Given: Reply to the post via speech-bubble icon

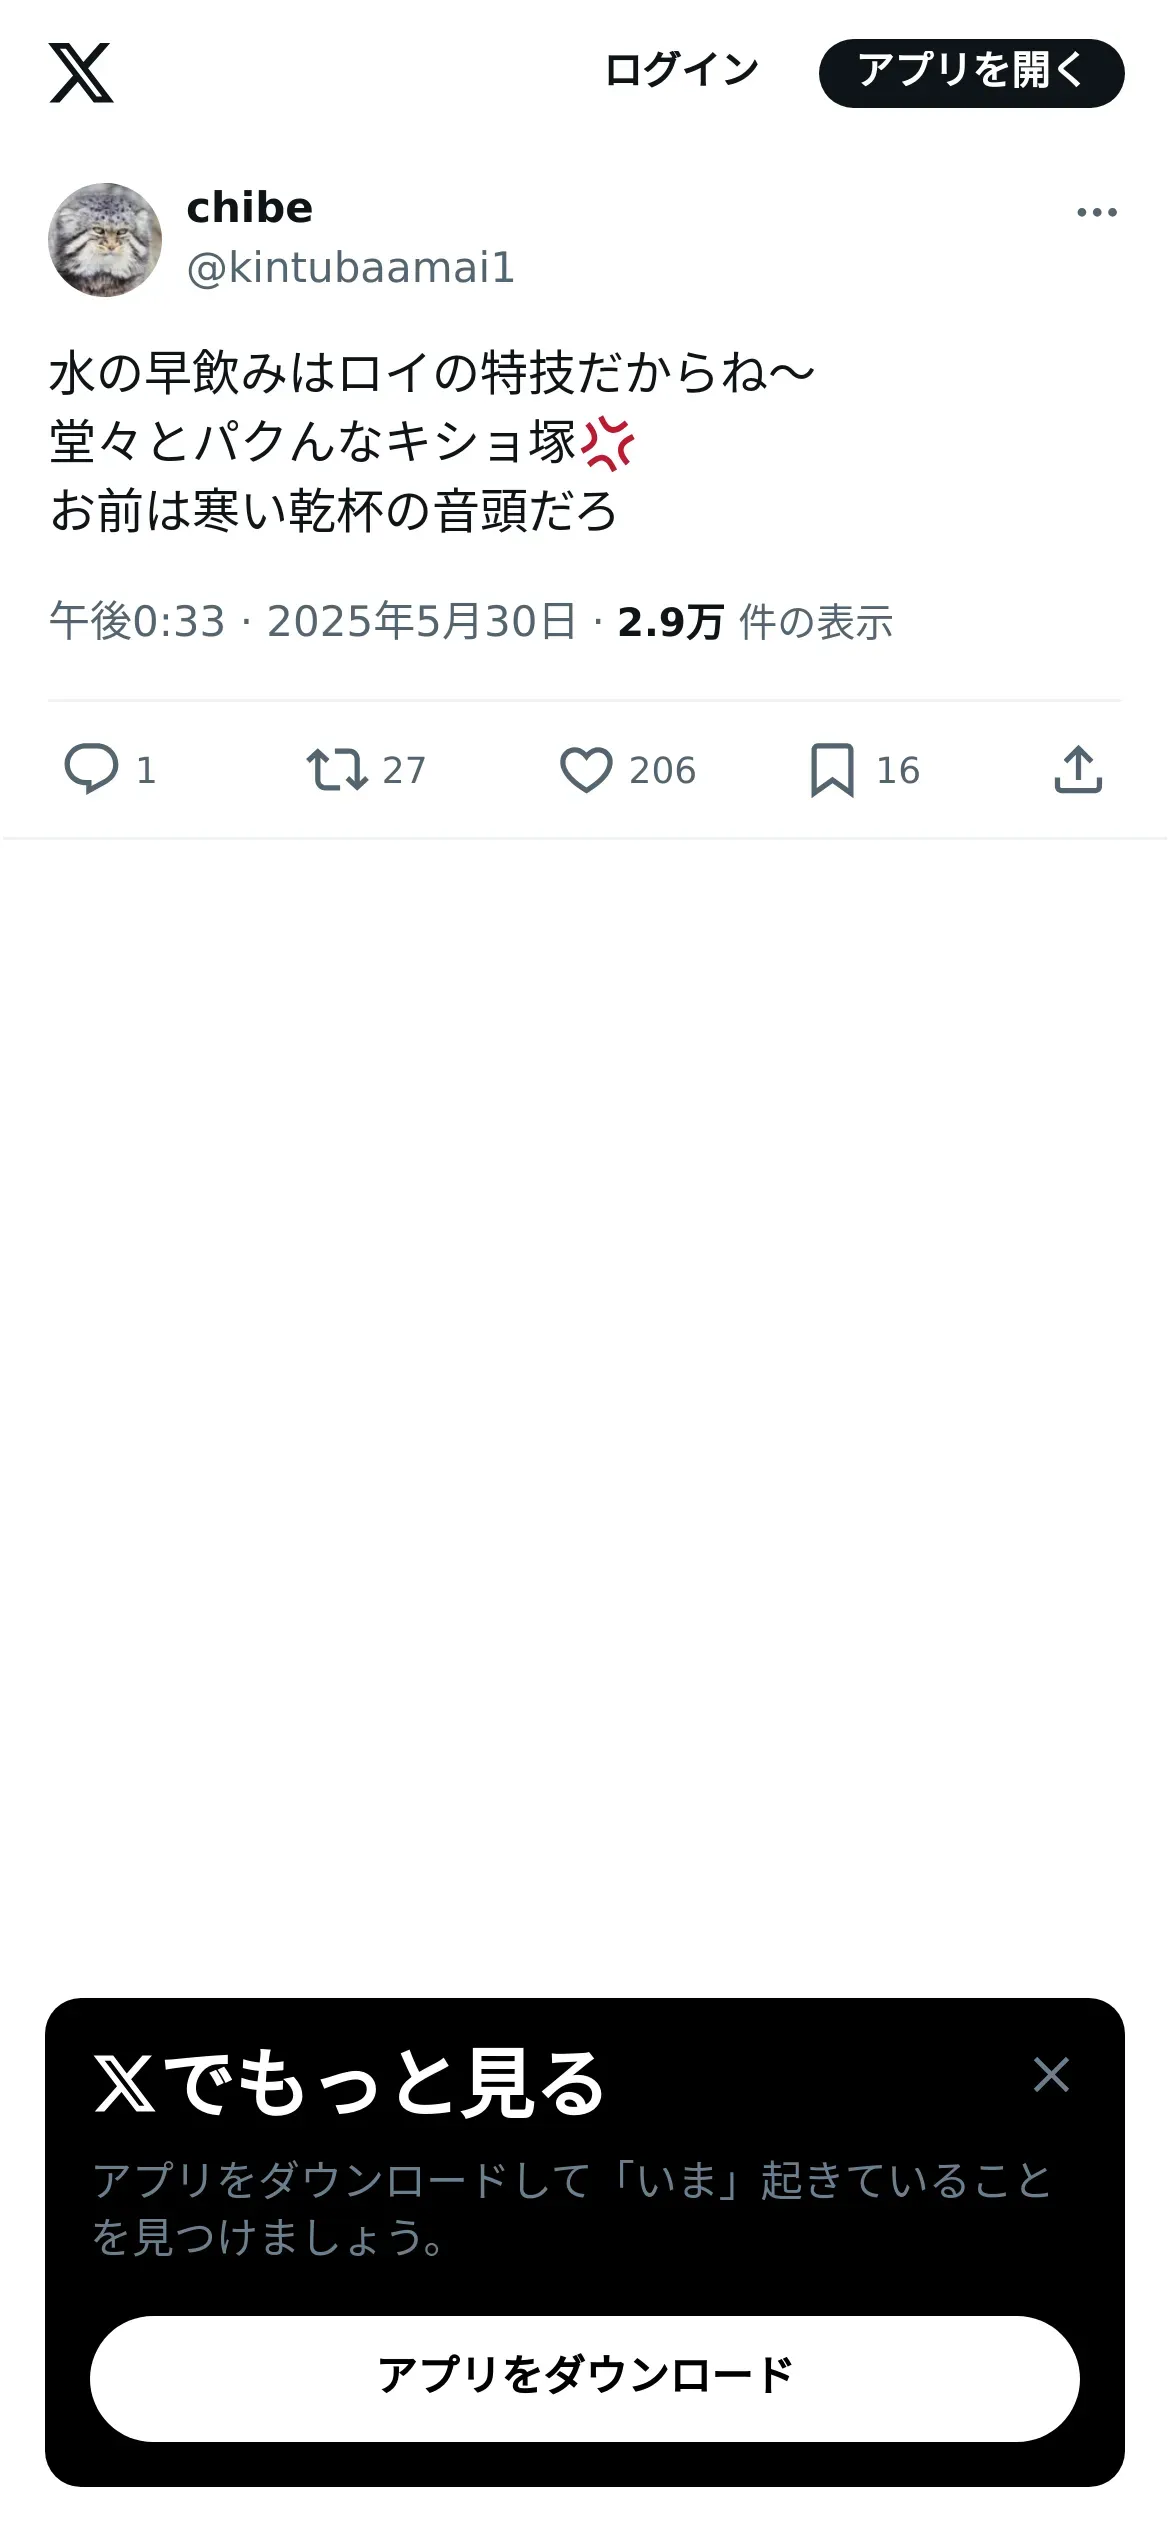Looking at the screenshot, I should tap(91, 769).
